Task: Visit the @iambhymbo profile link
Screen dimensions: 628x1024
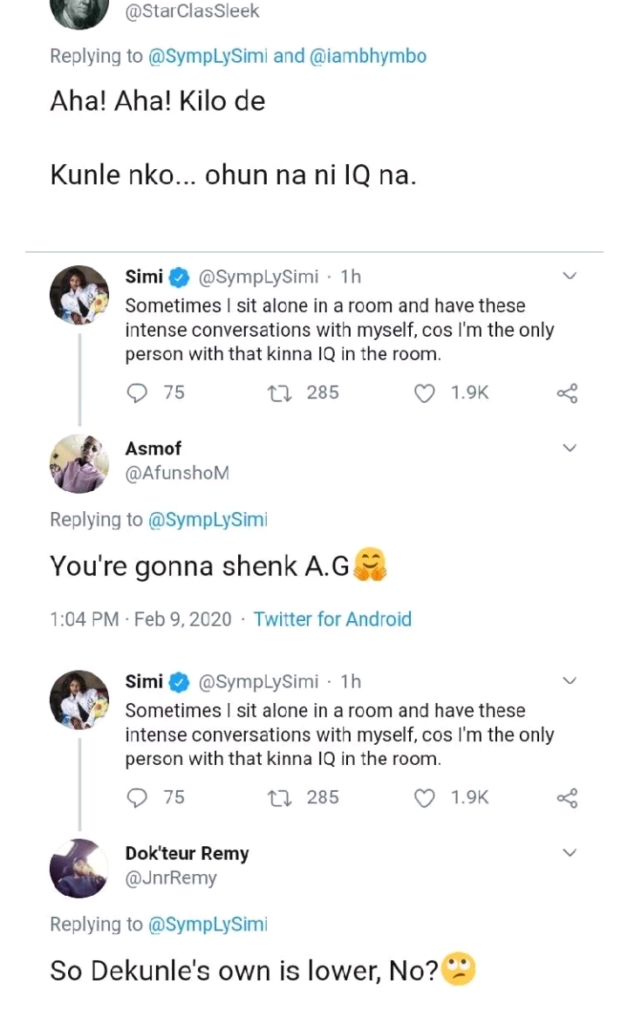Action: tap(368, 56)
